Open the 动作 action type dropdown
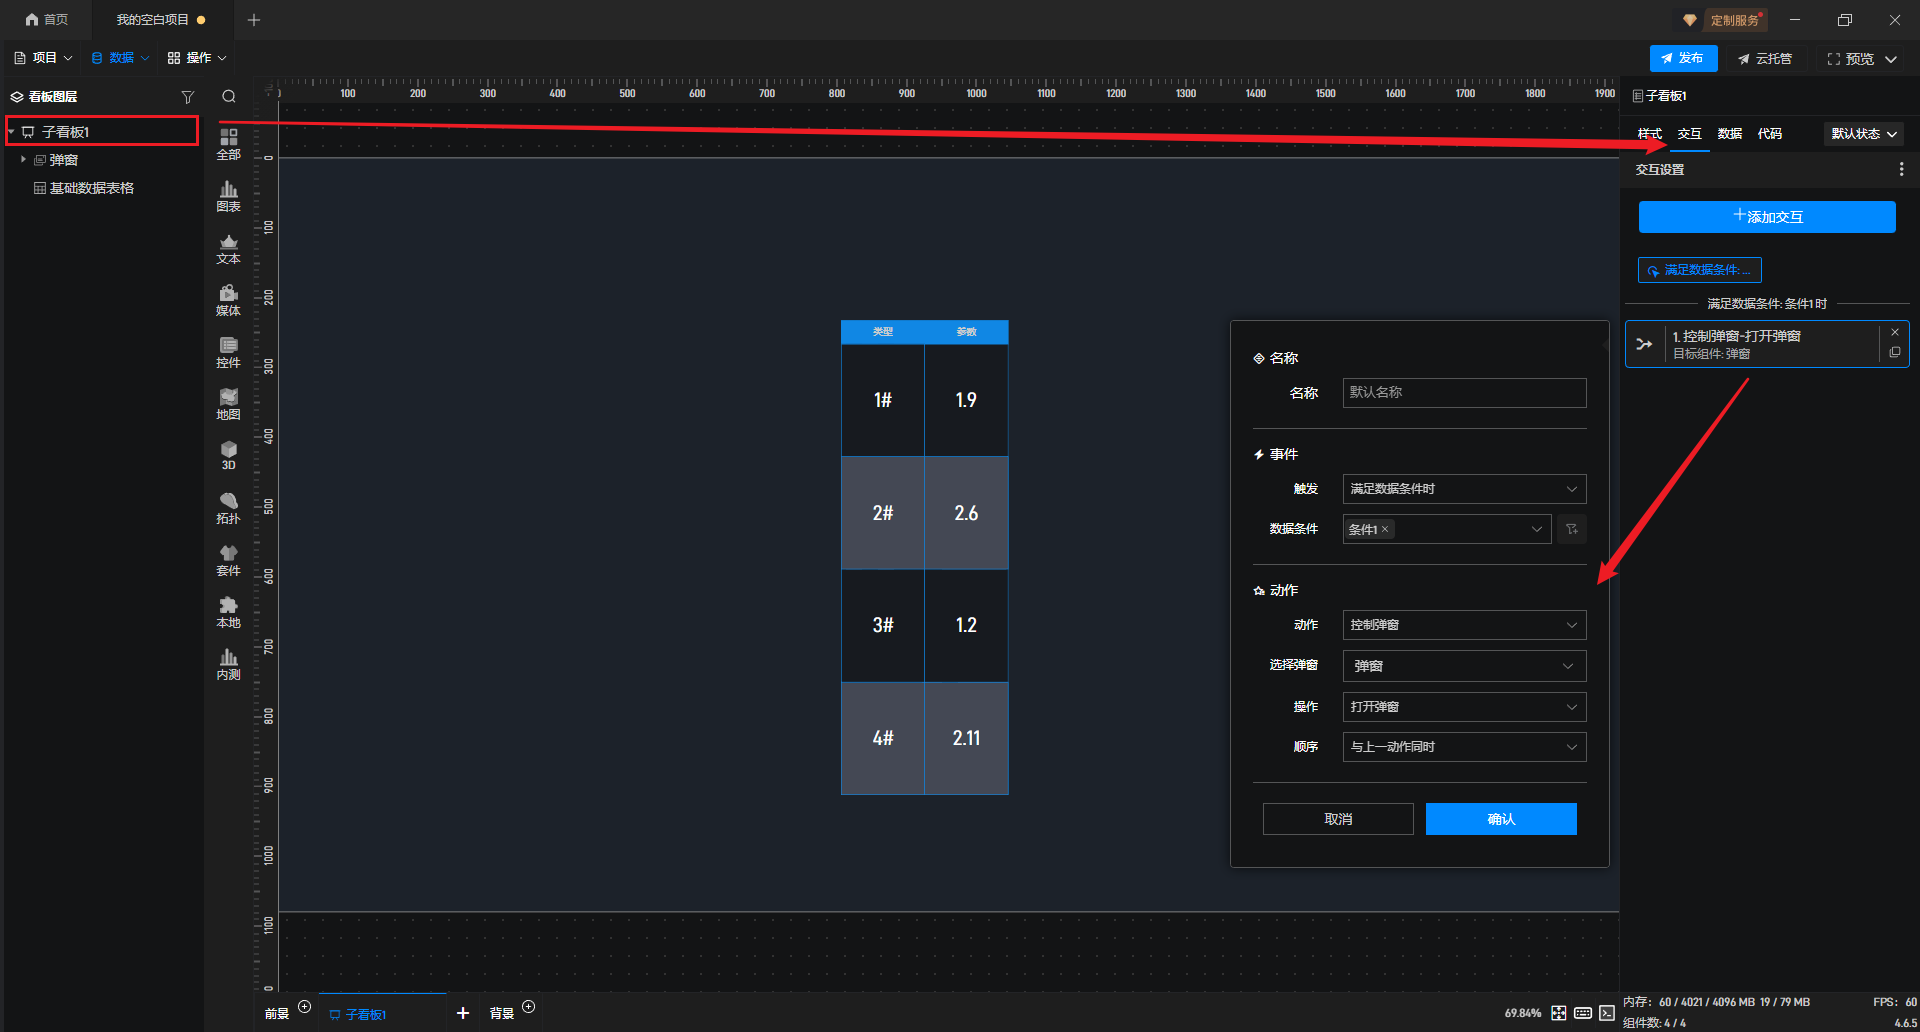Image resolution: width=1920 pixels, height=1032 pixels. coord(1463,625)
